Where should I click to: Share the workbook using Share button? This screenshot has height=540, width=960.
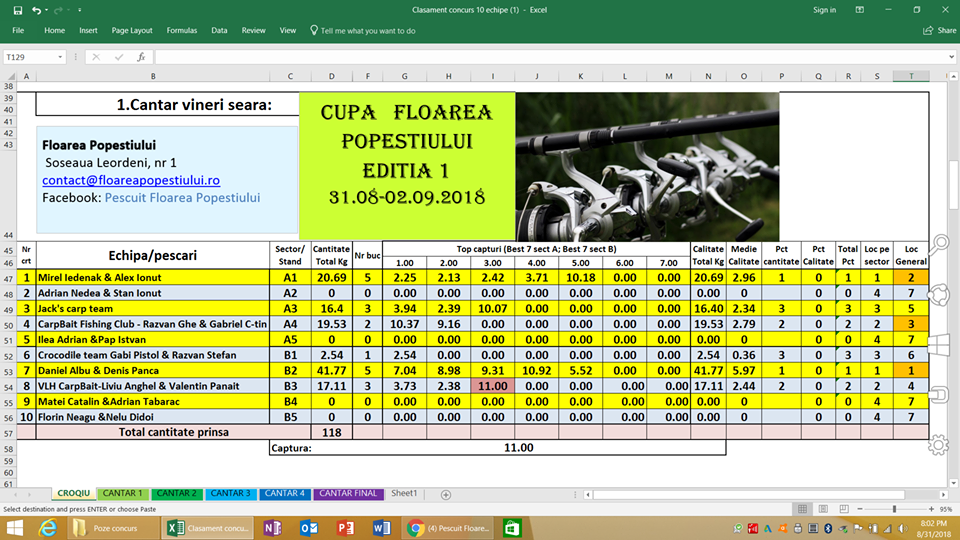pyautogui.click(x=940, y=31)
